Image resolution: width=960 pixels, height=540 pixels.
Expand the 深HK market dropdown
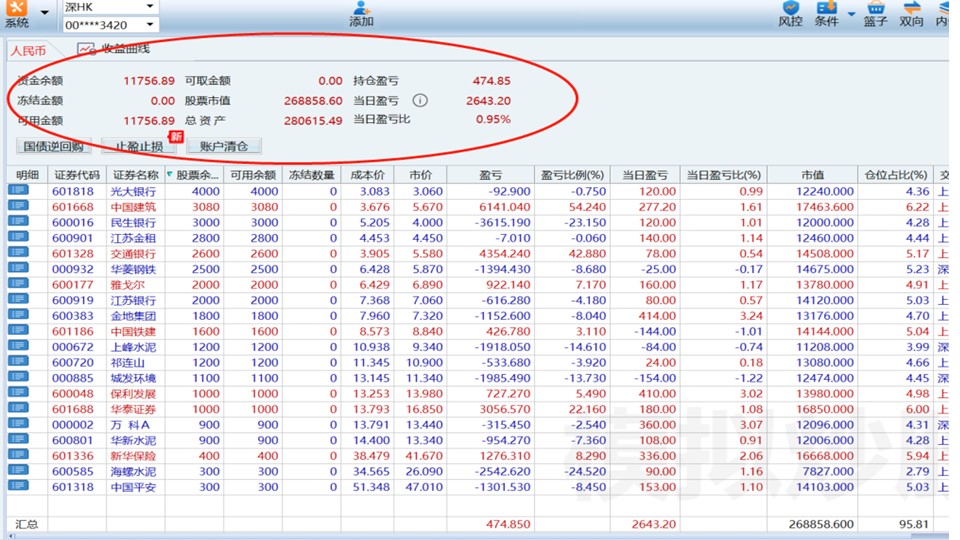(x=149, y=6)
